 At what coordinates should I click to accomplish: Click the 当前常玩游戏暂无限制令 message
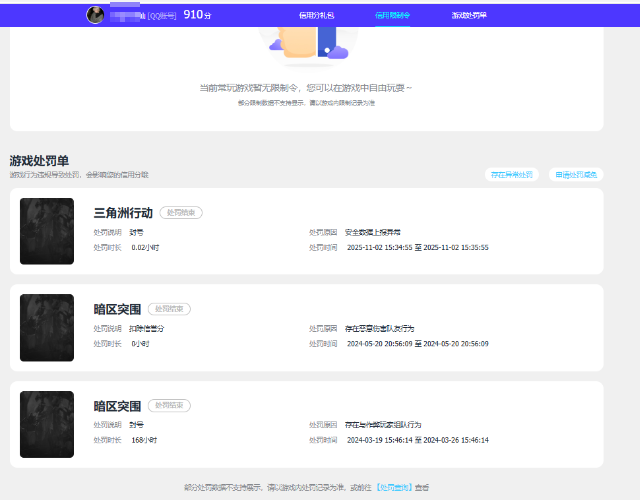[306, 88]
